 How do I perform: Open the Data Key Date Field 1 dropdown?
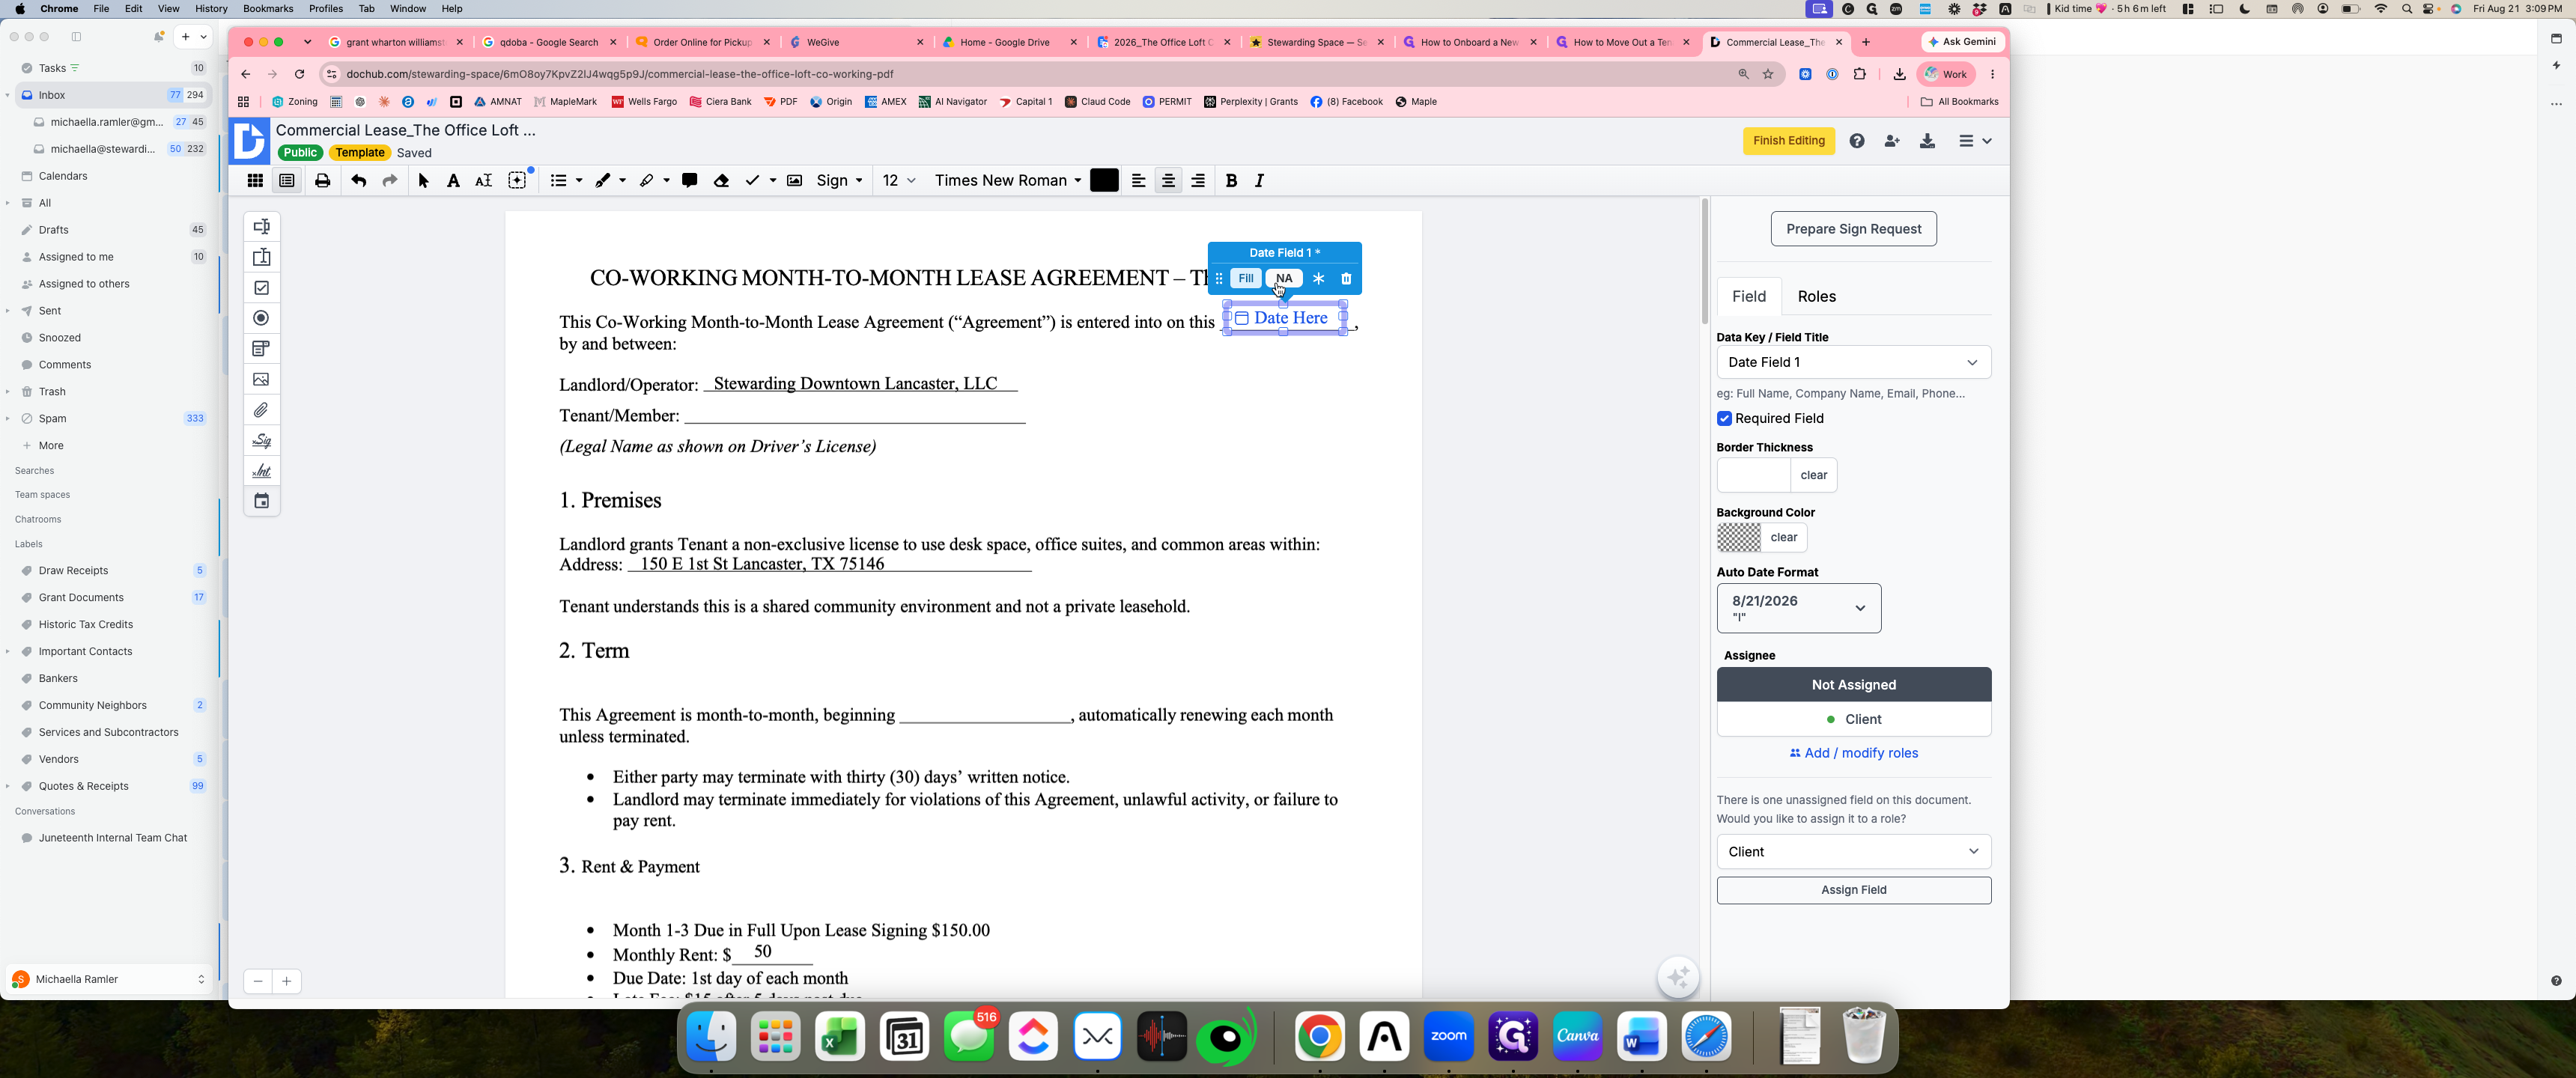point(1853,363)
